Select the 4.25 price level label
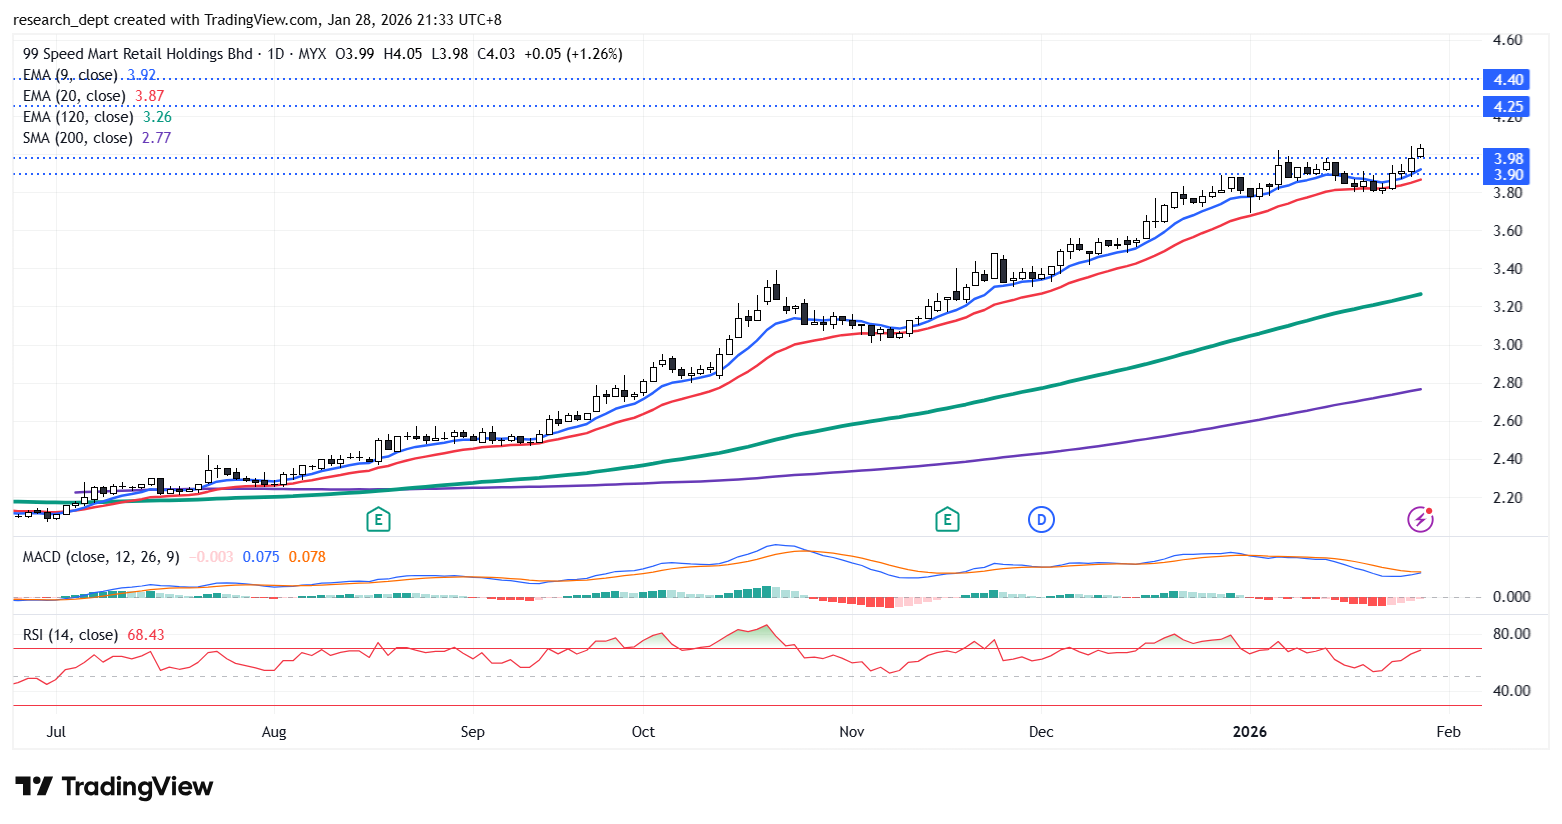 (x=1508, y=107)
